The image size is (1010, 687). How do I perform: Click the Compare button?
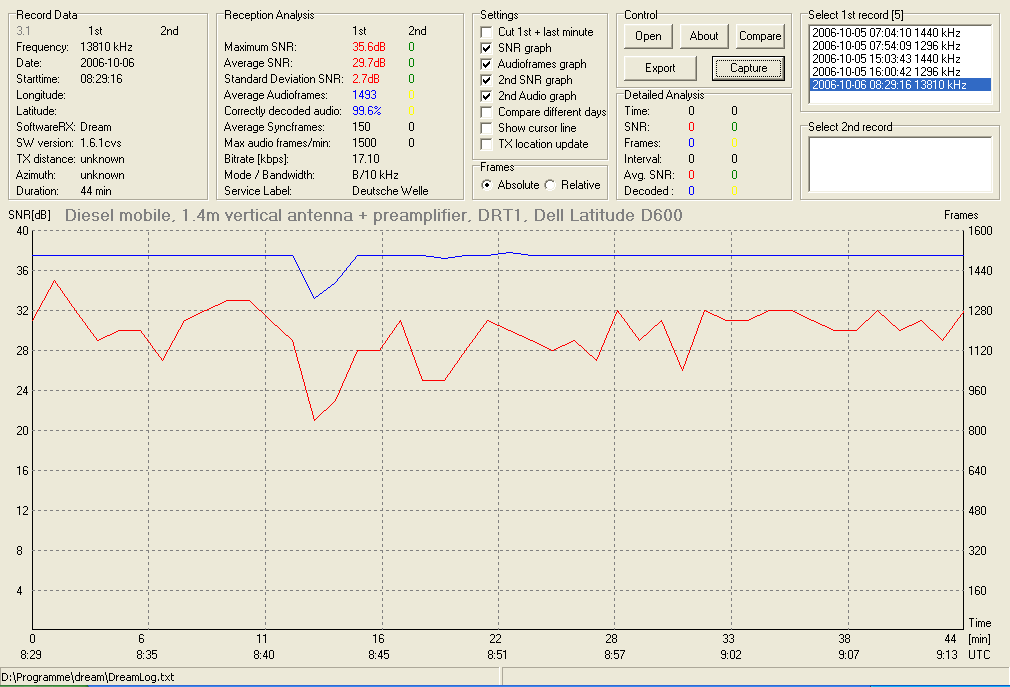(760, 36)
